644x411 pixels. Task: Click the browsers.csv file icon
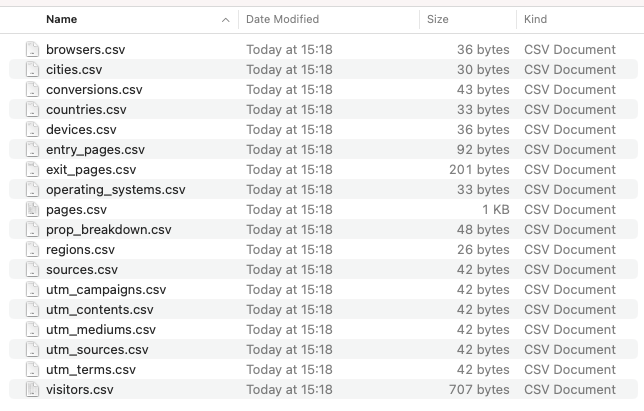tap(32, 50)
